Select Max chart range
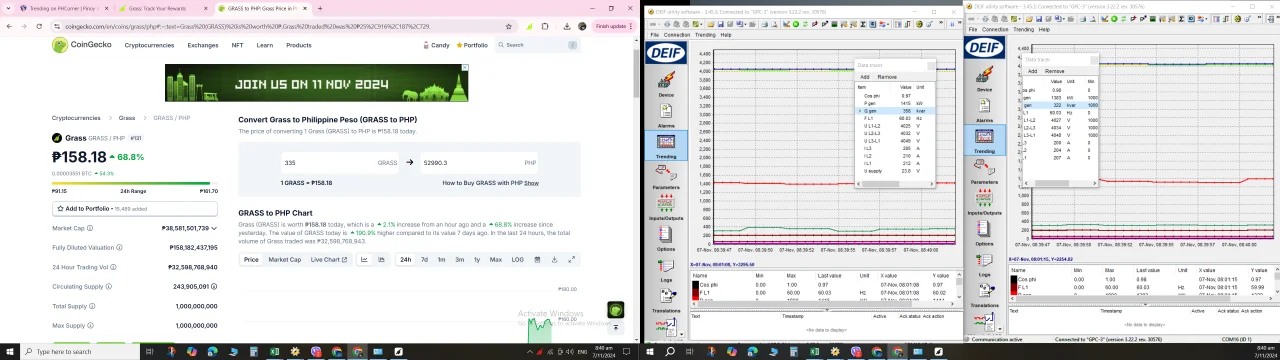Viewport: 1280px width, 360px height. pyautogui.click(x=495, y=259)
